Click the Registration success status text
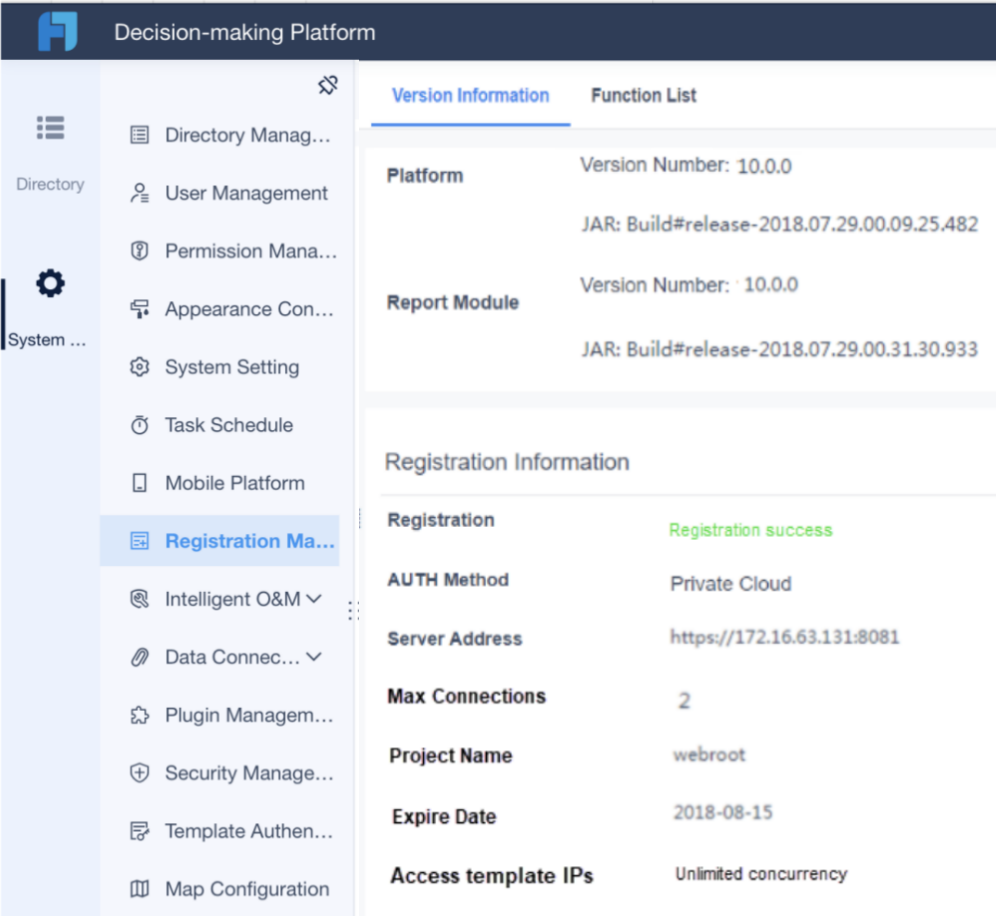The height and width of the screenshot is (916, 996). tap(751, 530)
